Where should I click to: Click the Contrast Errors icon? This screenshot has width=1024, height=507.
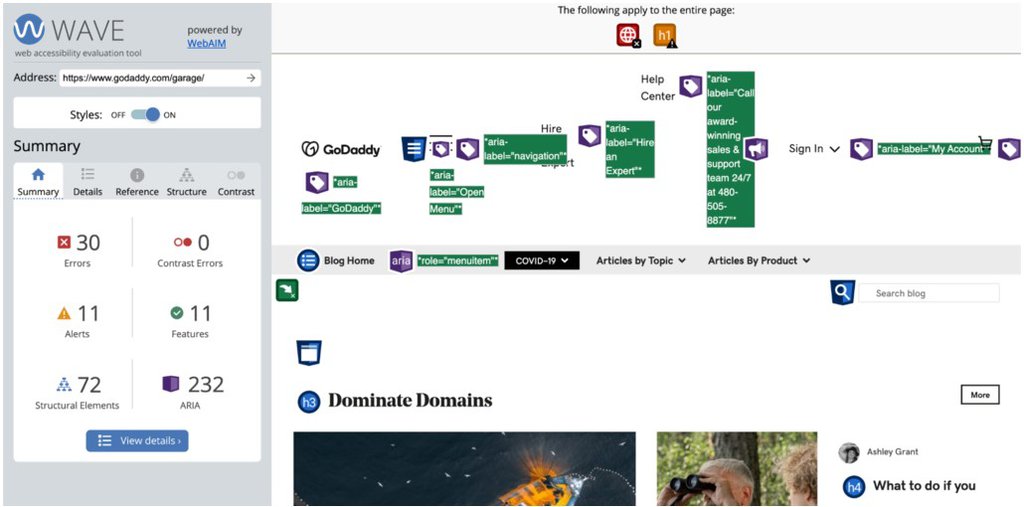[183, 242]
